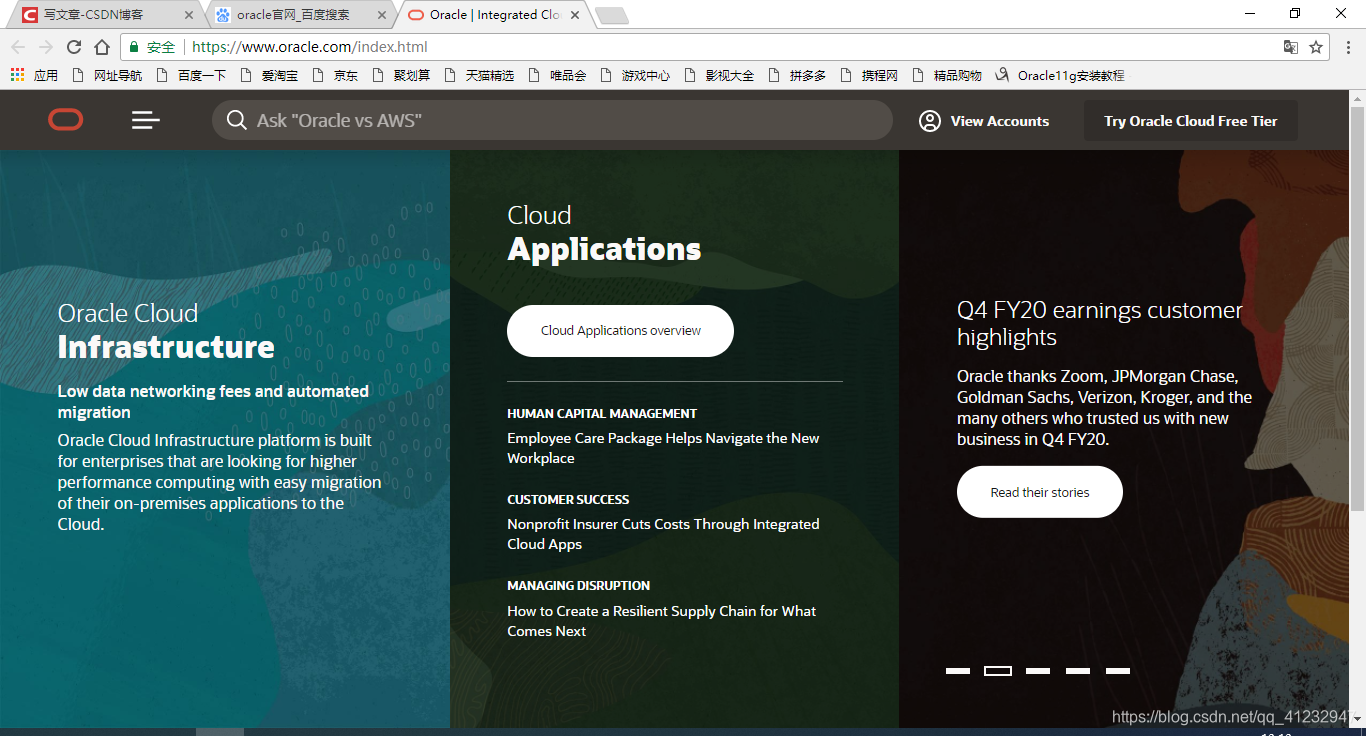The height and width of the screenshot is (736, 1366).
Task: Open the translate page icon
Action: click(x=1291, y=47)
